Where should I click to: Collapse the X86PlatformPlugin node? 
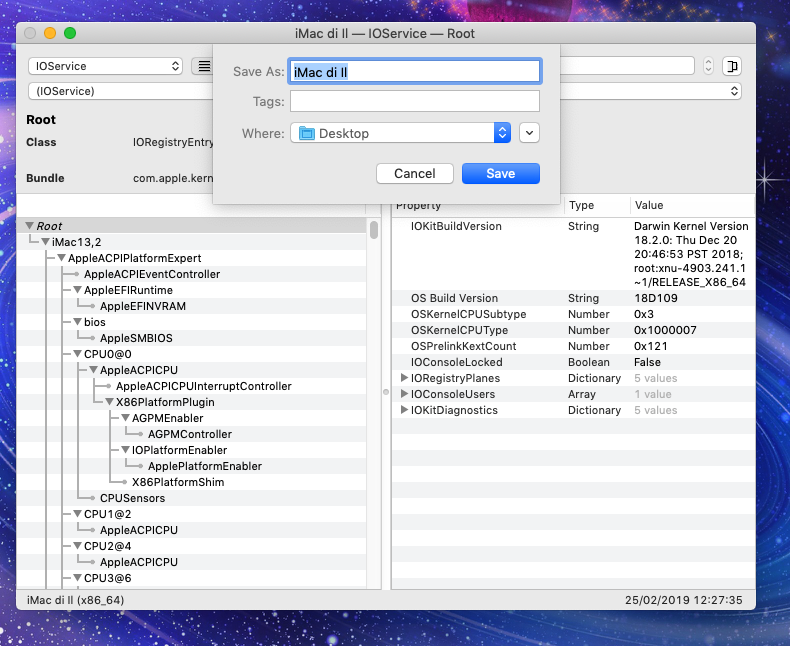109,402
